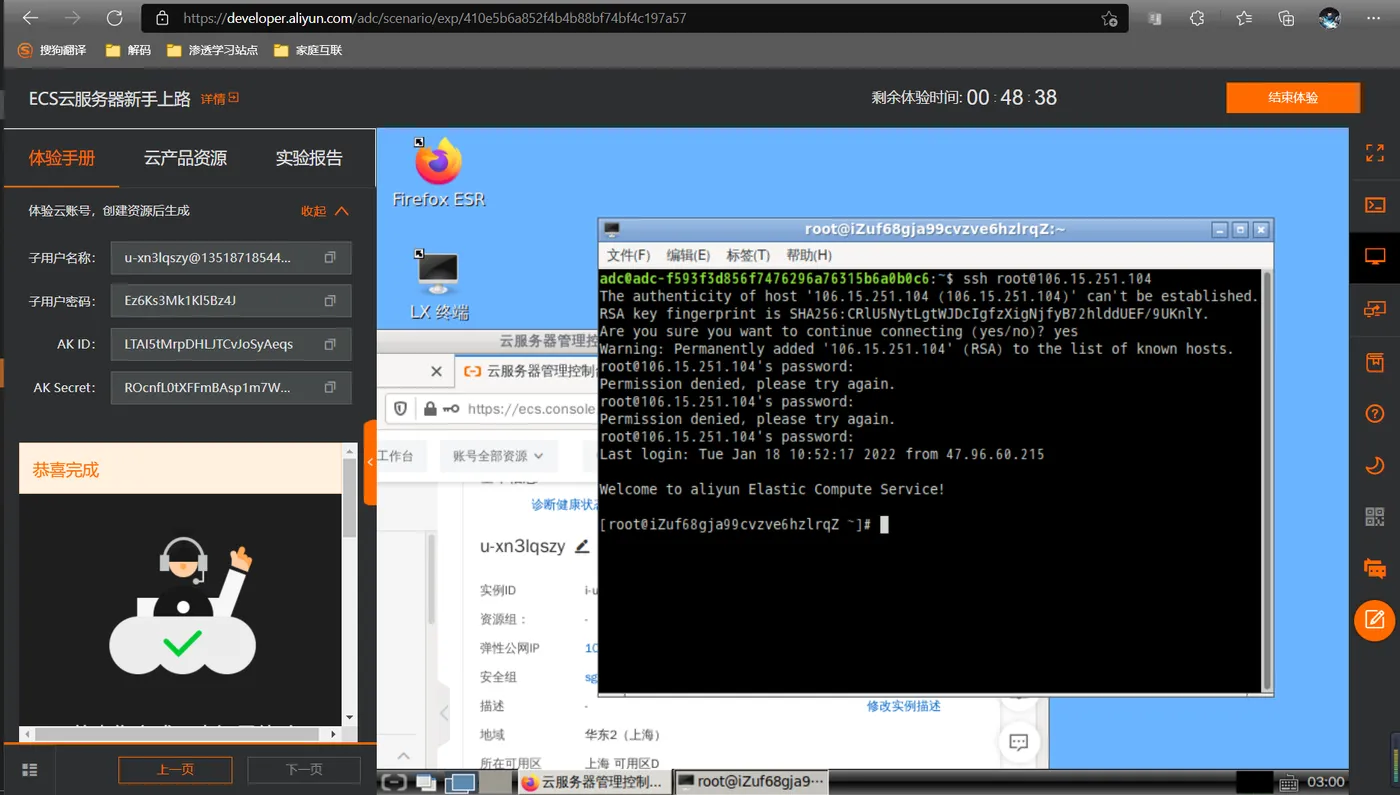The height and width of the screenshot is (795, 1400).
Task: Collapse left manual panel orange handle
Action: [370, 462]
